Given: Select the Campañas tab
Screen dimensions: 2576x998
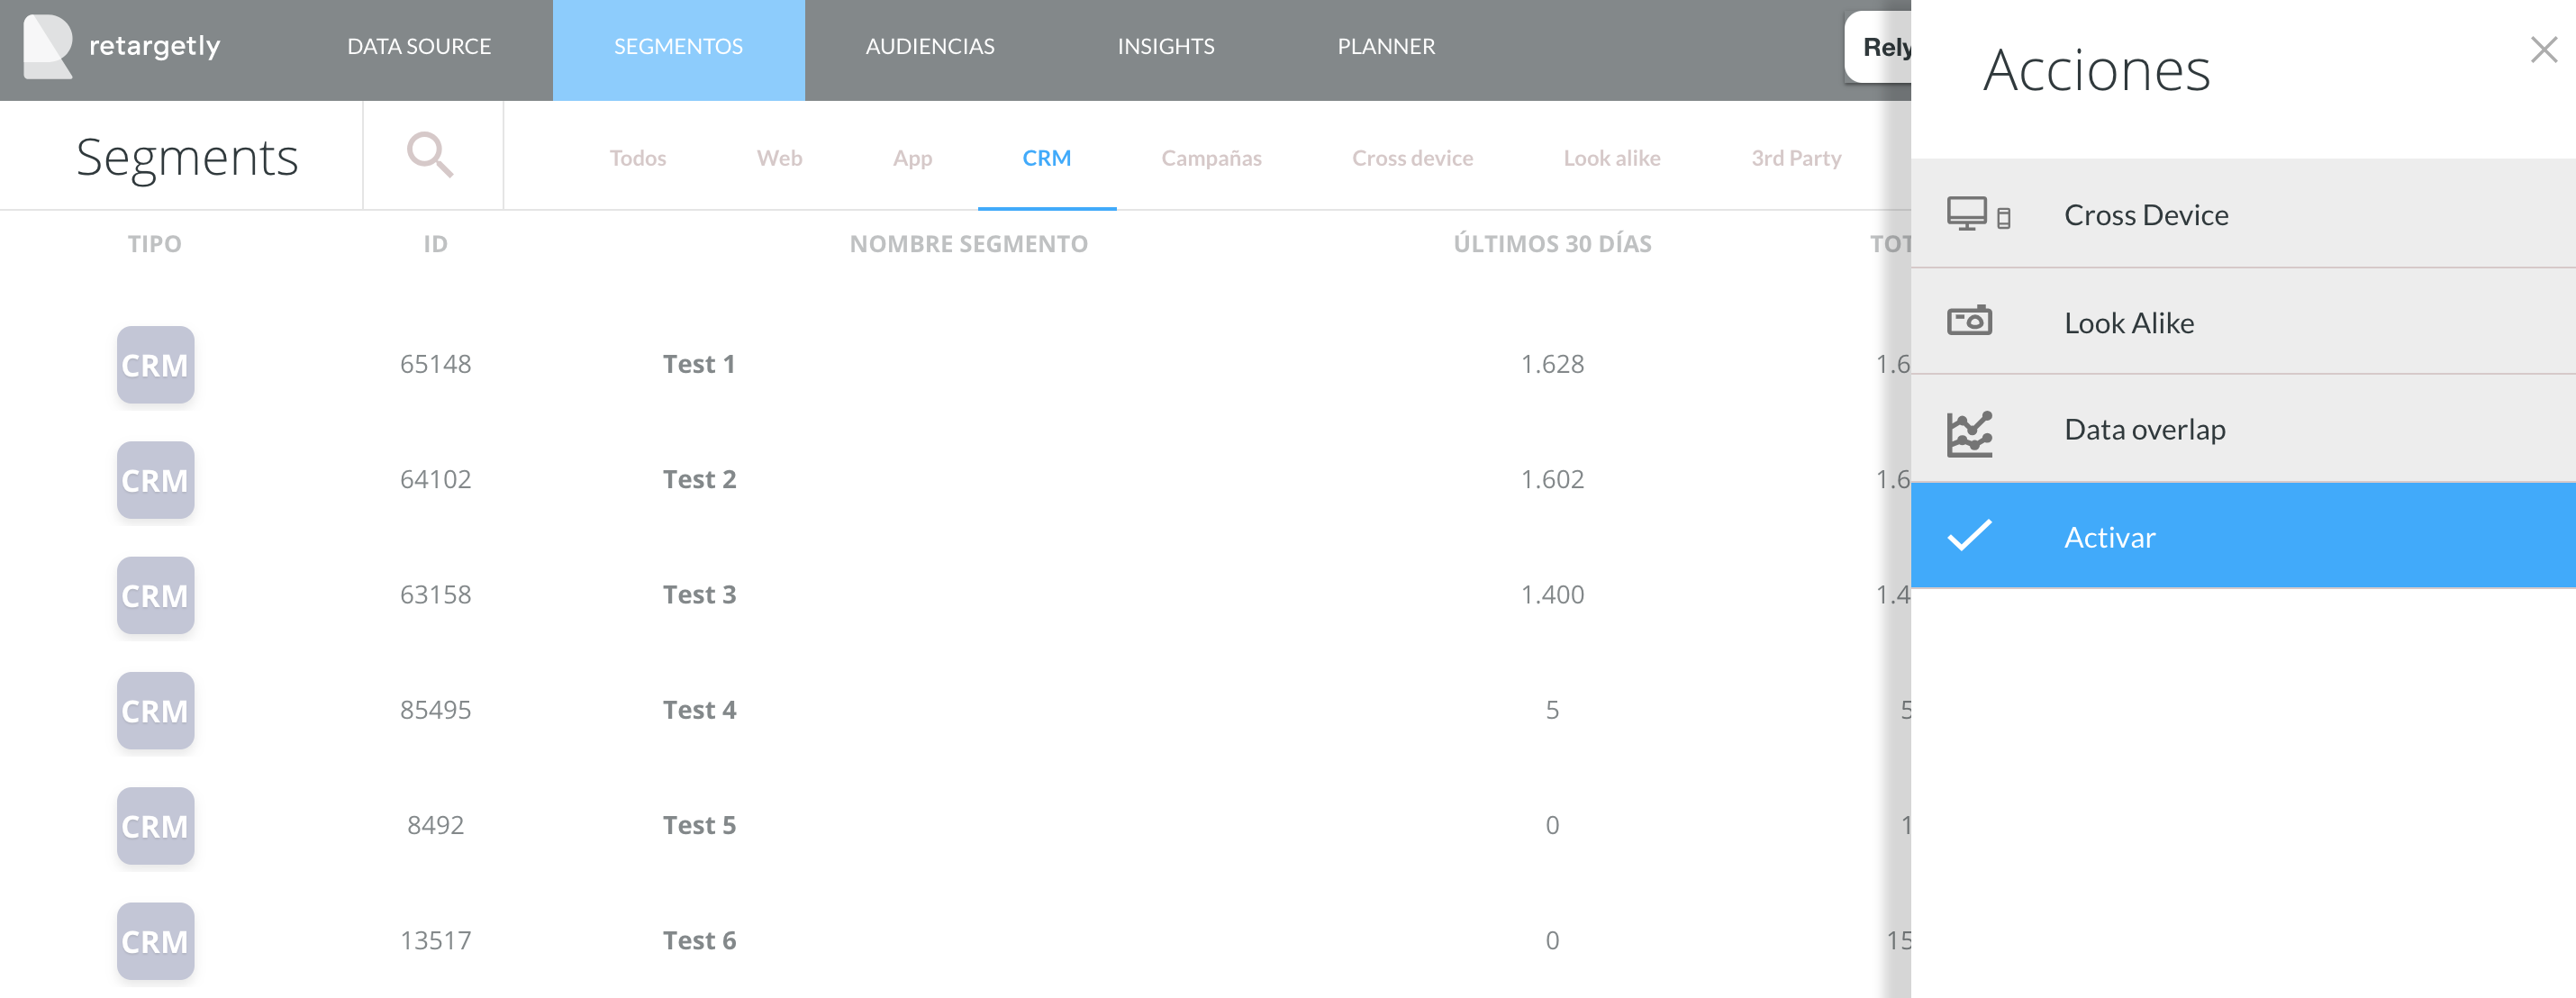Looking at the screenshot, I should click(1210, 158).
